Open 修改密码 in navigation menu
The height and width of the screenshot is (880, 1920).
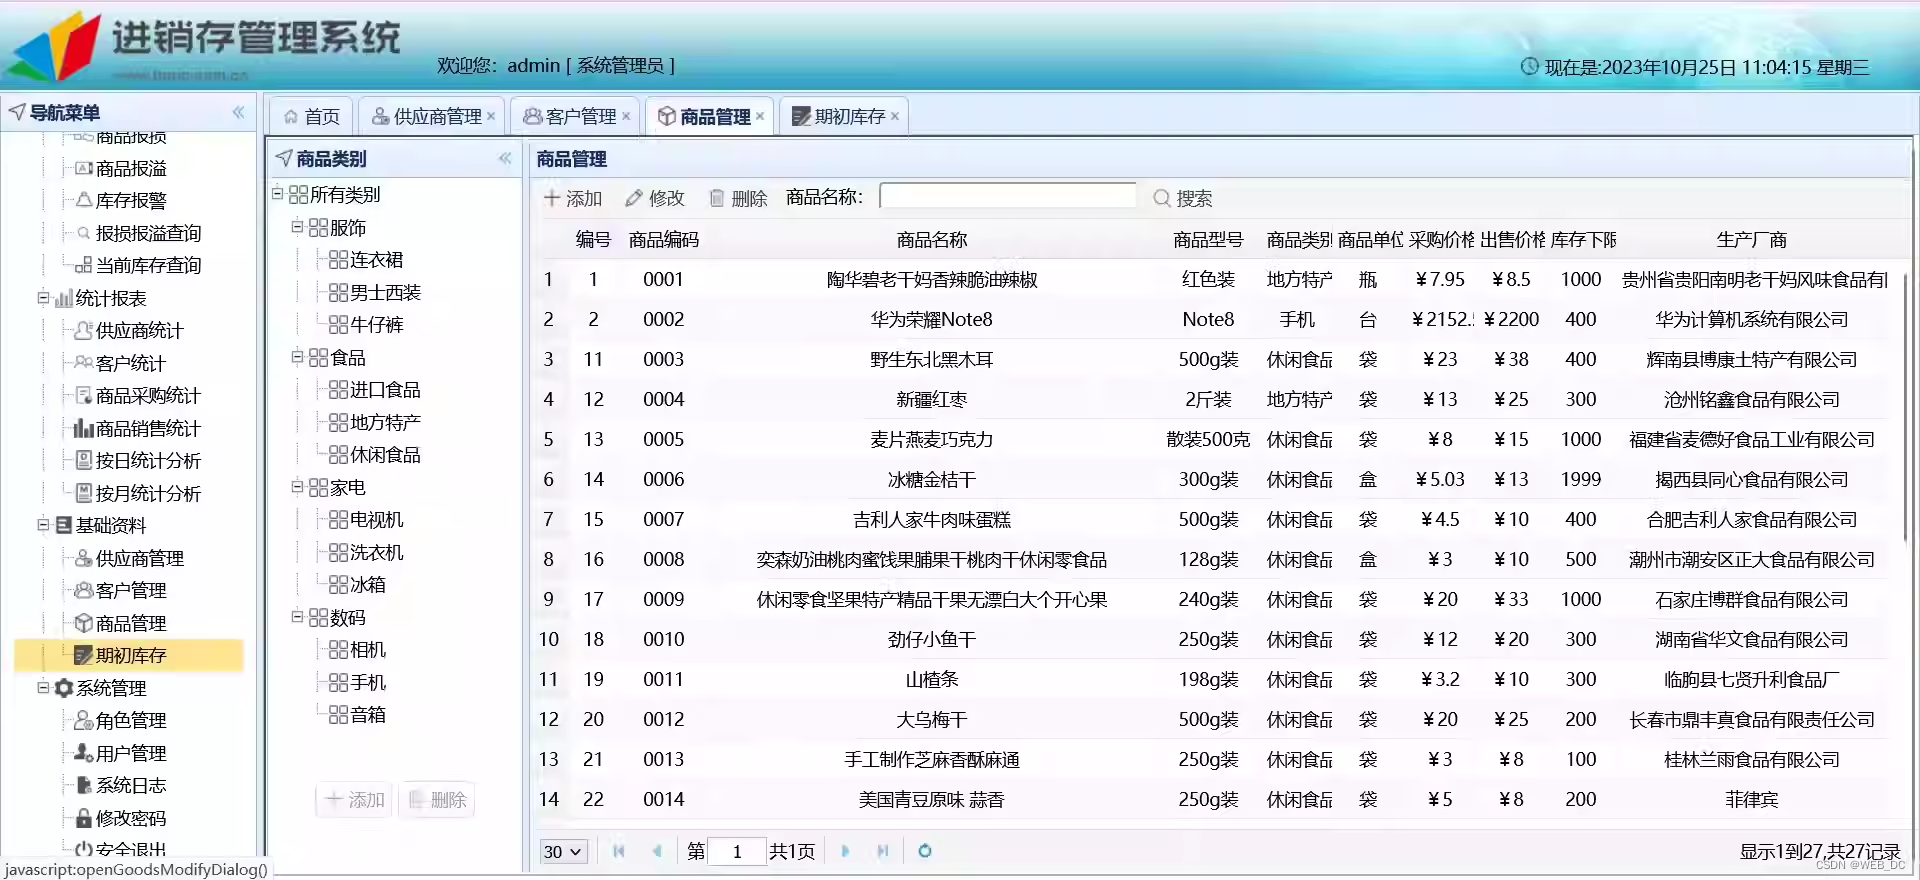[130, 818]
